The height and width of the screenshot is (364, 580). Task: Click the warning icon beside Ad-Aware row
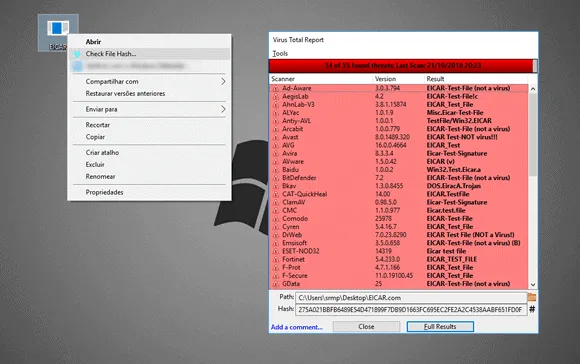(276, 88)
